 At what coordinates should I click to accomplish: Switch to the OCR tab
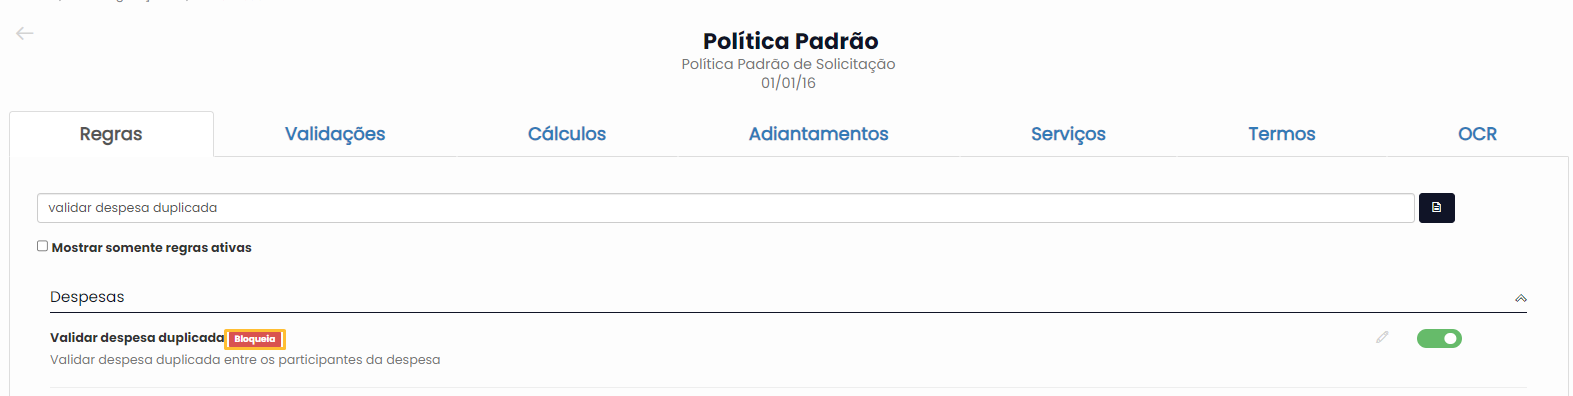[1477, 134]
